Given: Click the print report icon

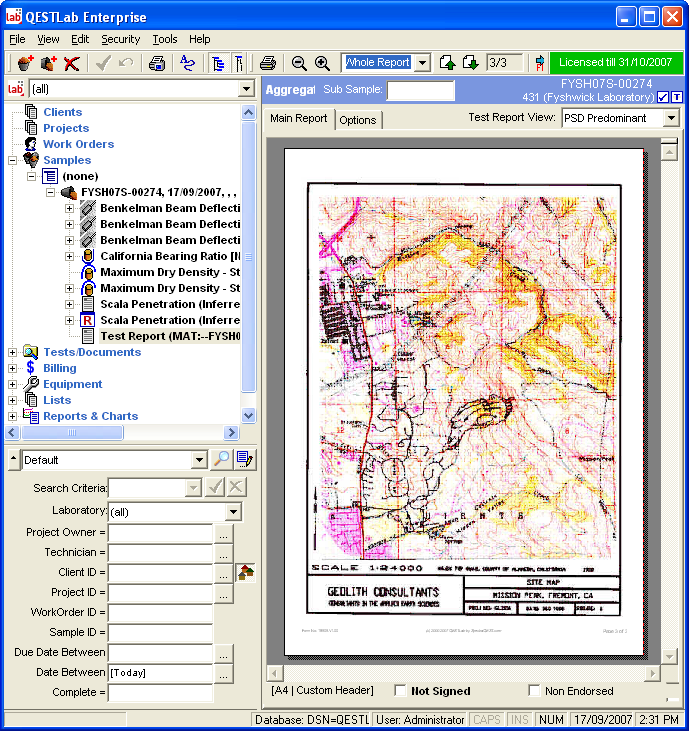Looking at the screenshot, I should point(268,63).
